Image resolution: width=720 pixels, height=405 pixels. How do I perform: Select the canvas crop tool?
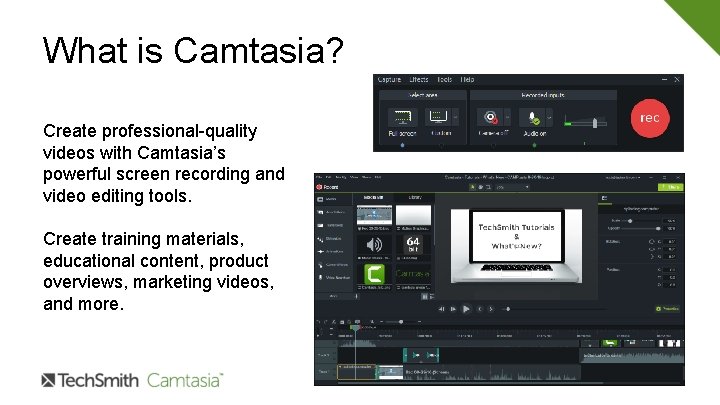[x=489, y=187]
